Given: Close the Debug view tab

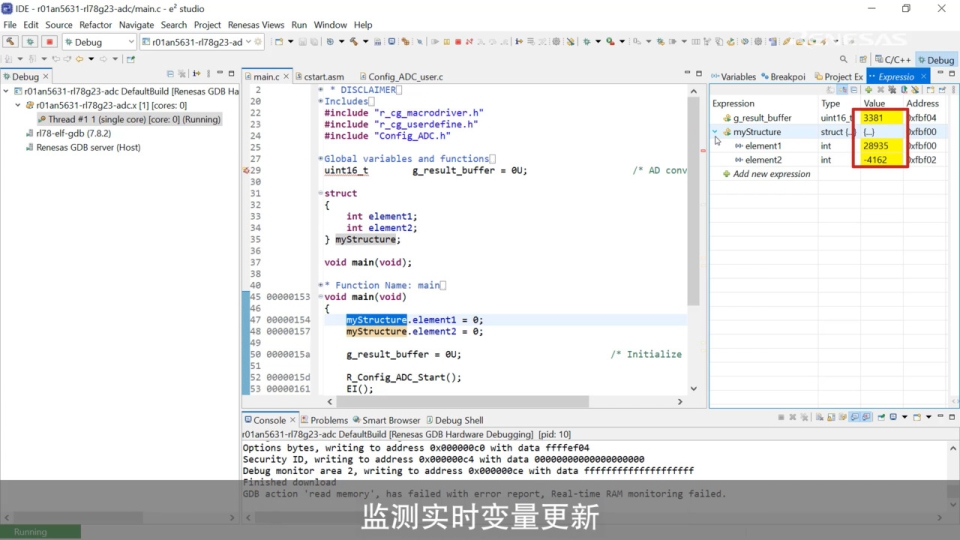Looking at the screenshot, I should [x=45, y=77].
